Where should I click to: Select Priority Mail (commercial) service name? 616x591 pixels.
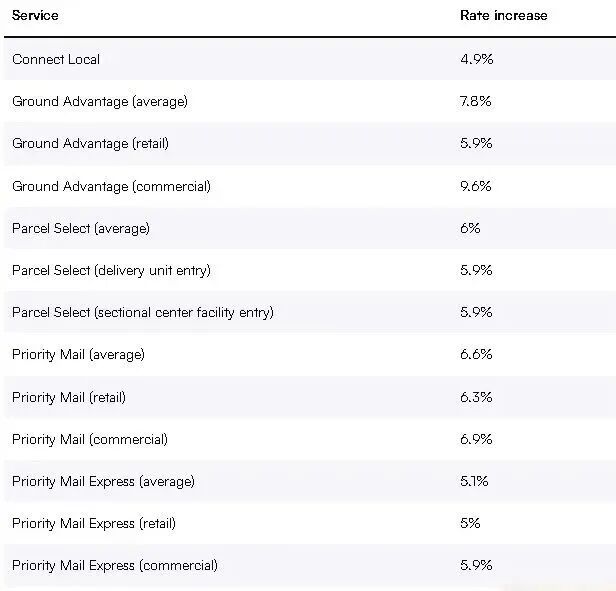90,439
